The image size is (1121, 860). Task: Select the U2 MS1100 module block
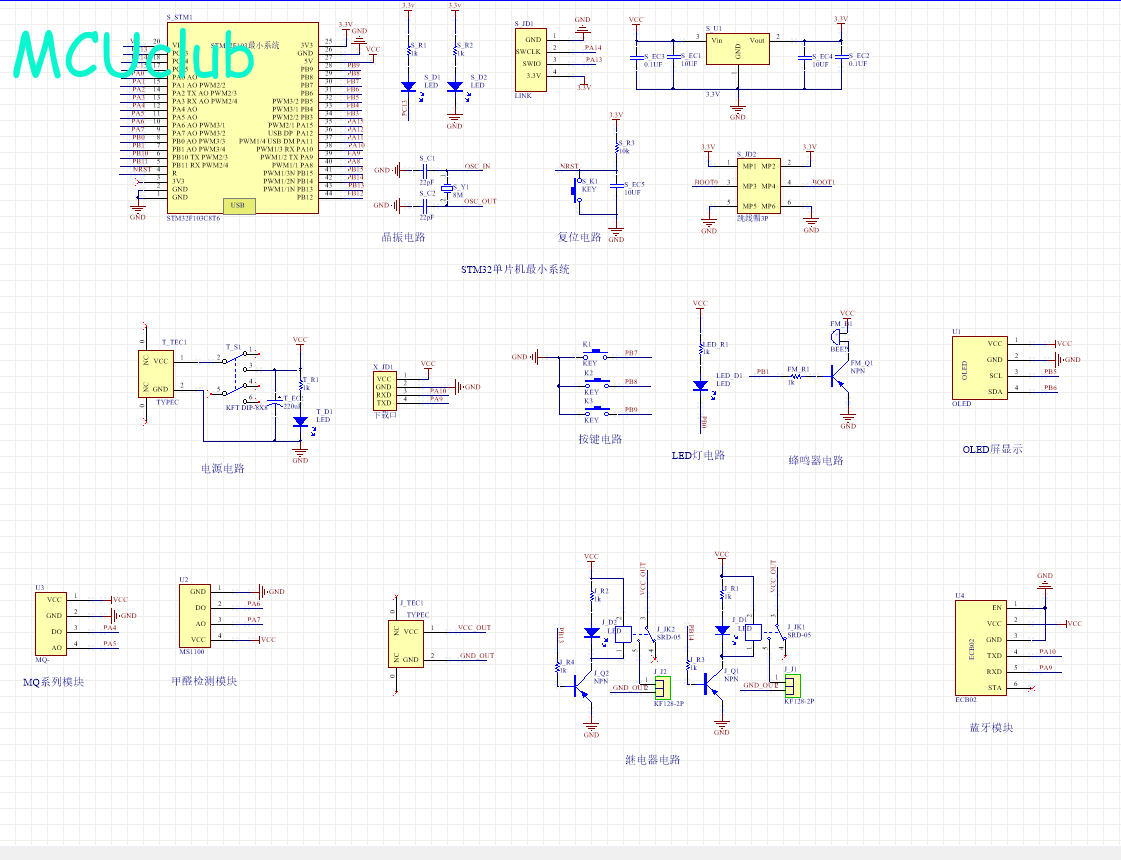coord(194,616)
